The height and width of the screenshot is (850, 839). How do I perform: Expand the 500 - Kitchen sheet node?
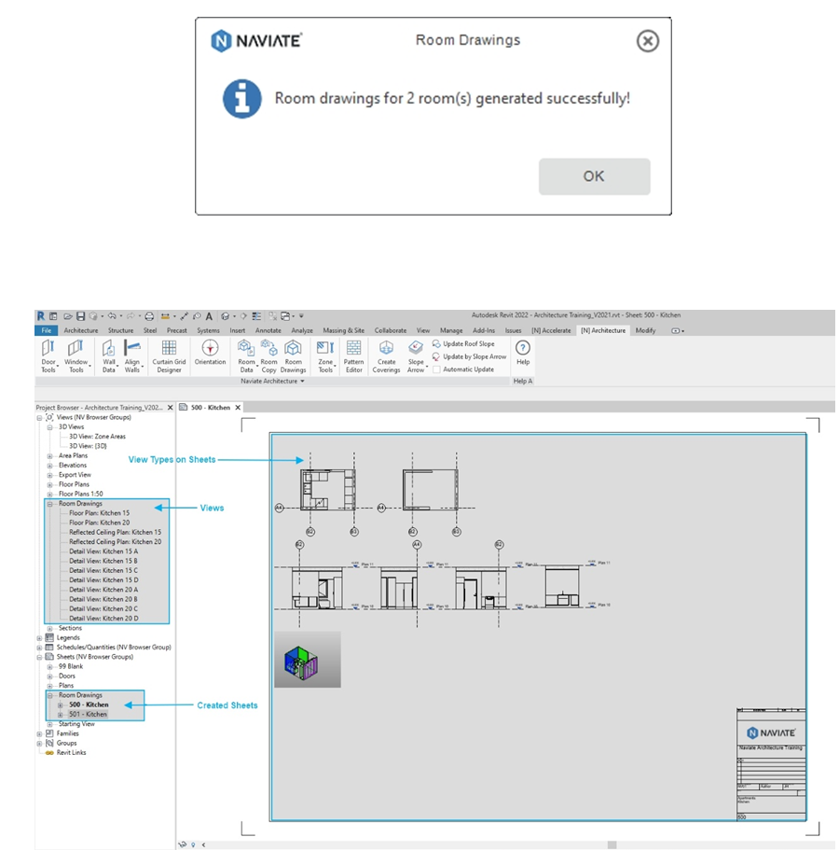click(60, 705)
